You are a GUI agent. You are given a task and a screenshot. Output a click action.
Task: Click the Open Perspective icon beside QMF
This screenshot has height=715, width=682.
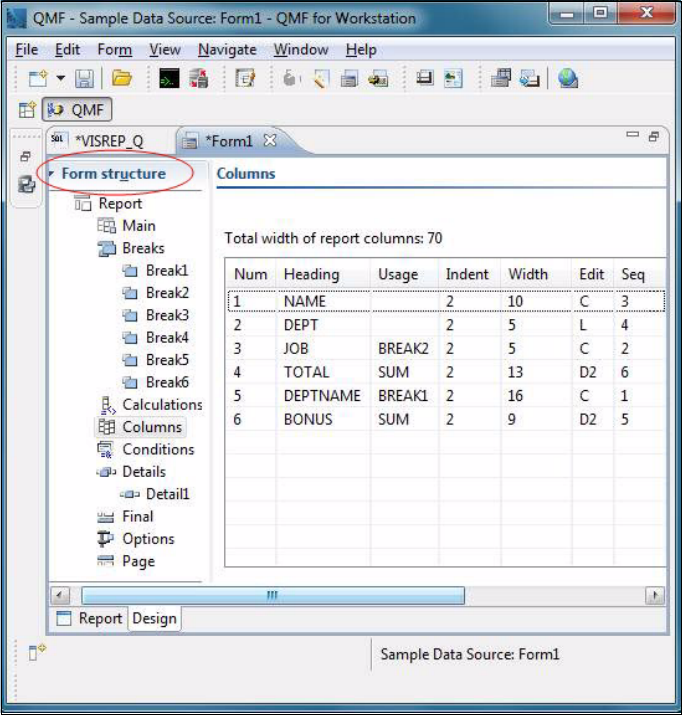tap(27, 110)
